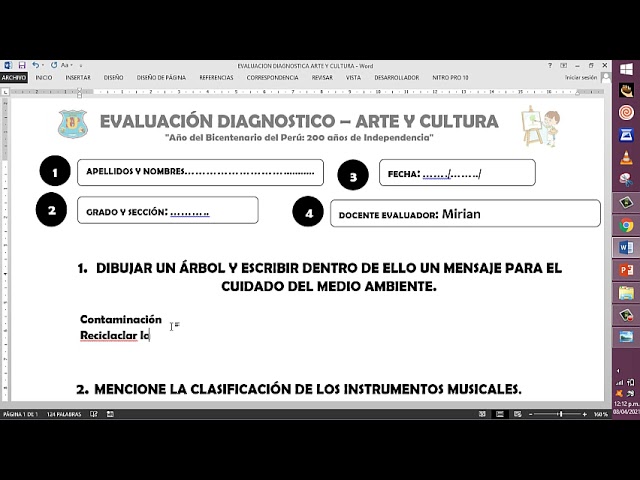Click the GRADO Y SECCIÓN text box

[x=168, y=210]
